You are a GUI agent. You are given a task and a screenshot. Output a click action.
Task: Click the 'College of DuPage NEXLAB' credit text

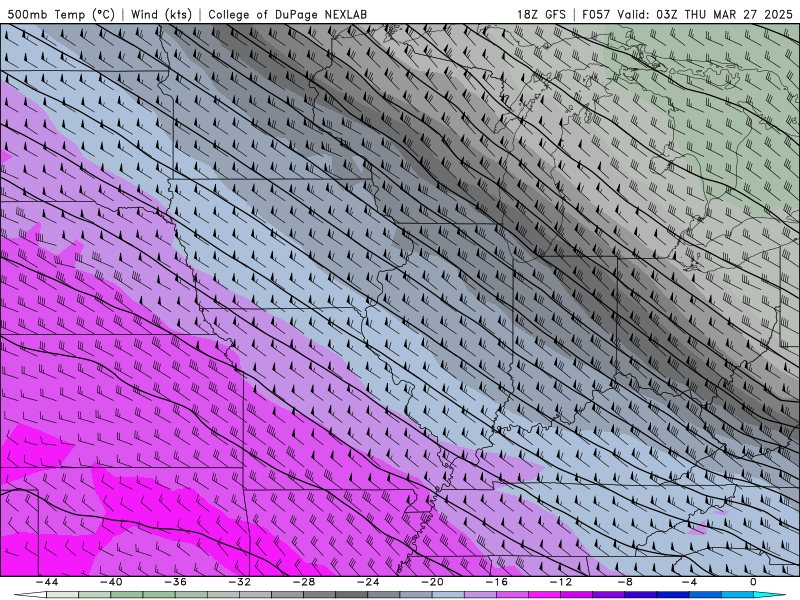287,14
